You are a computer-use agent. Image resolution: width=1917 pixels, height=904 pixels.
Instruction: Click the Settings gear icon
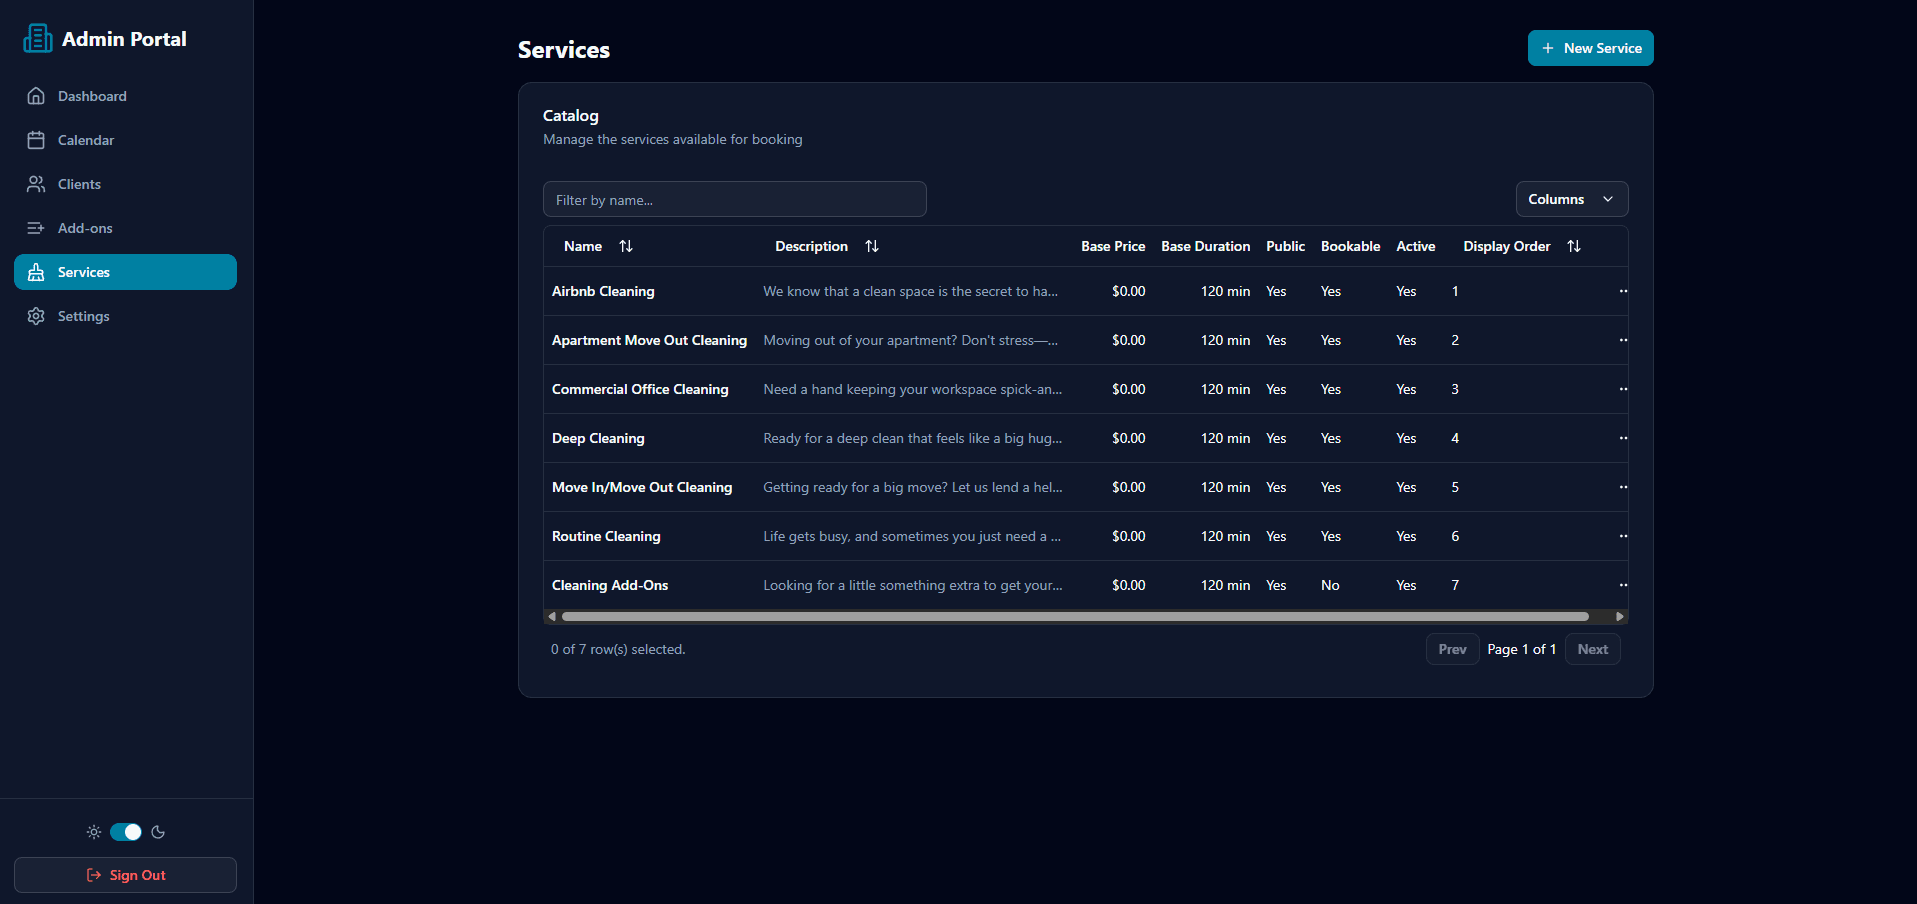coord(36,315)
